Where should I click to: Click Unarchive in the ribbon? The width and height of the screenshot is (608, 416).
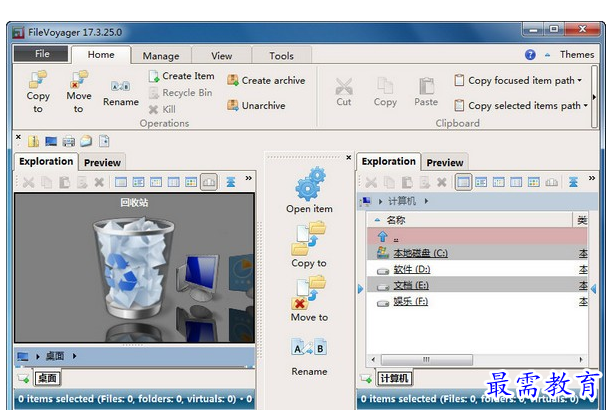click(256, 105)
